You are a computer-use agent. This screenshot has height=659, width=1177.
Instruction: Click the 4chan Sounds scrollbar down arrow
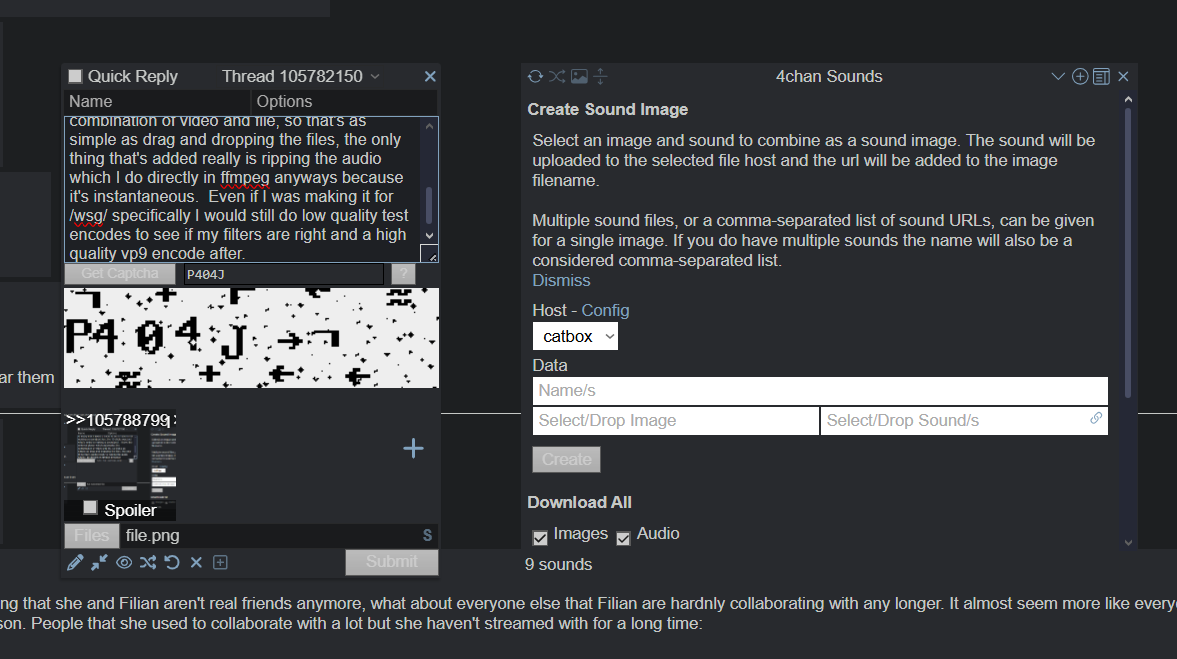click(x=1127, y=543)
